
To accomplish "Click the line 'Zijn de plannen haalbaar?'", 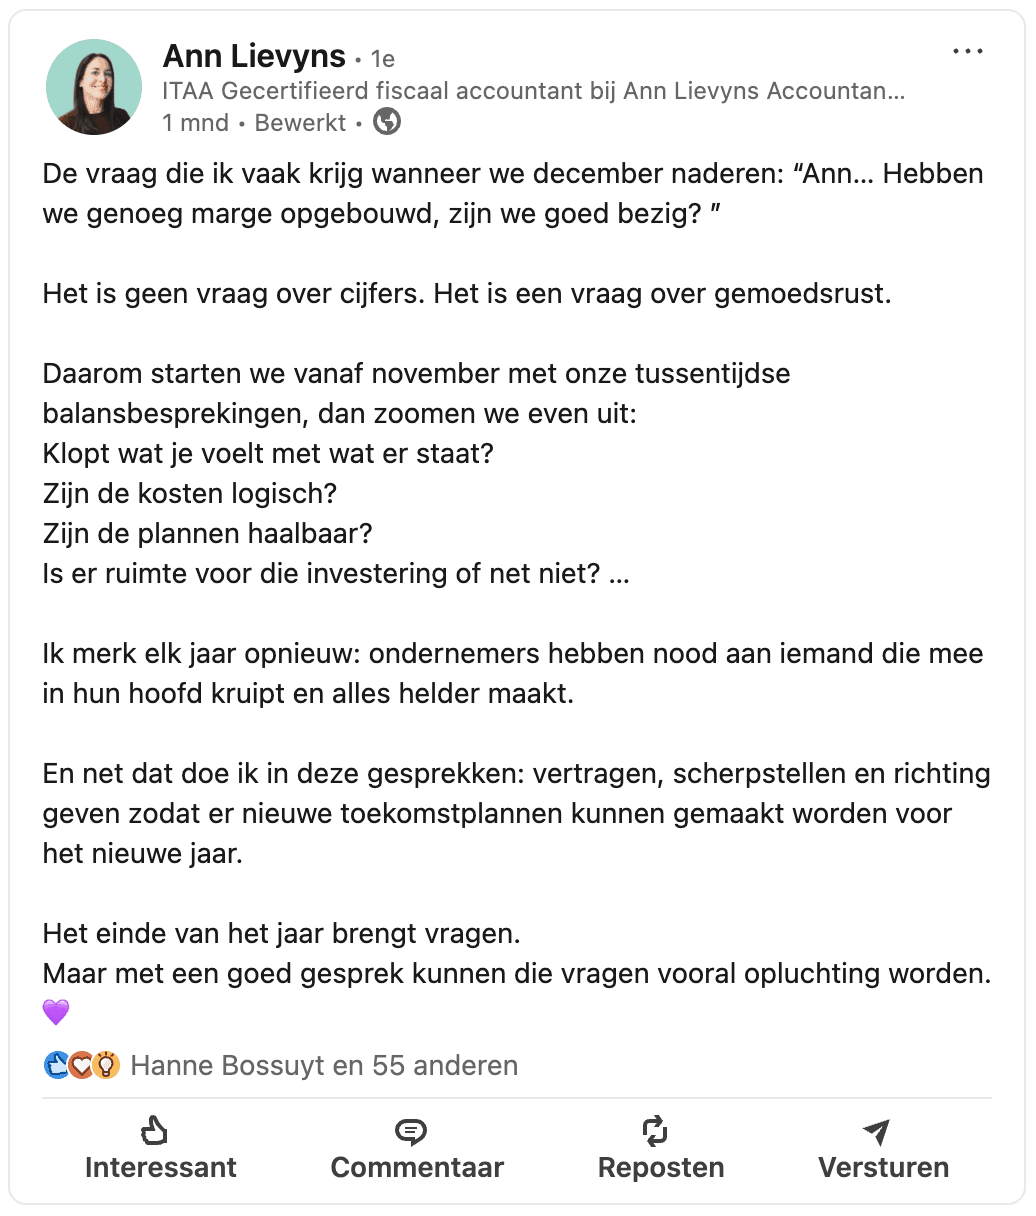I will tap(207, 534).
